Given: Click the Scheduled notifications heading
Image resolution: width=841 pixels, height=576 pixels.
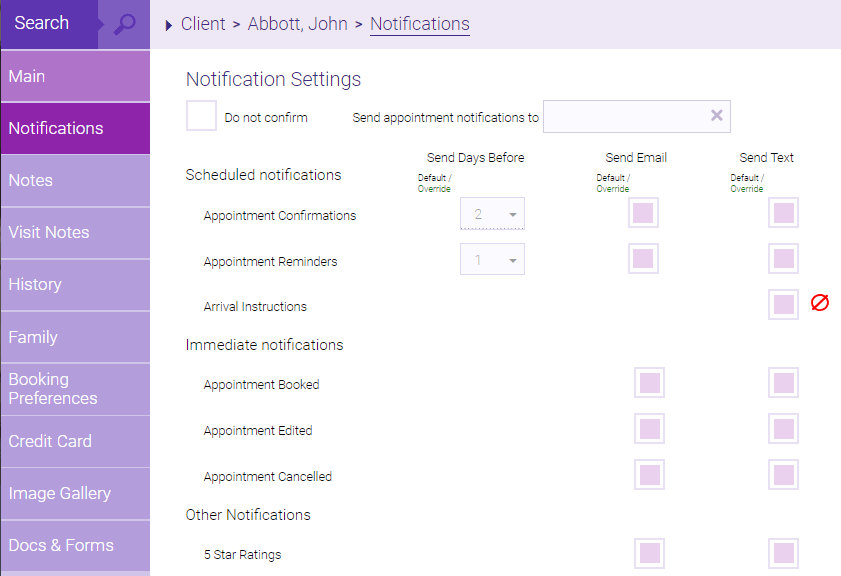Looking at the screenshot, I should [x=263, y=175].
